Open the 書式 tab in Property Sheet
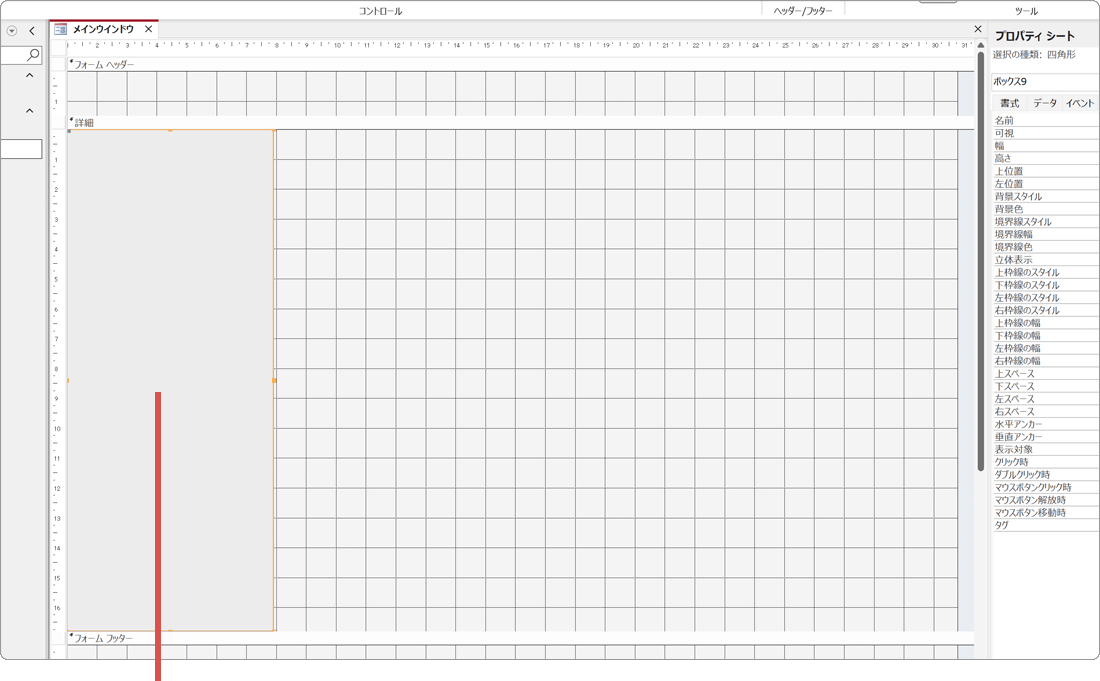Screen dimensions: 1100x681 point(1009,104)
